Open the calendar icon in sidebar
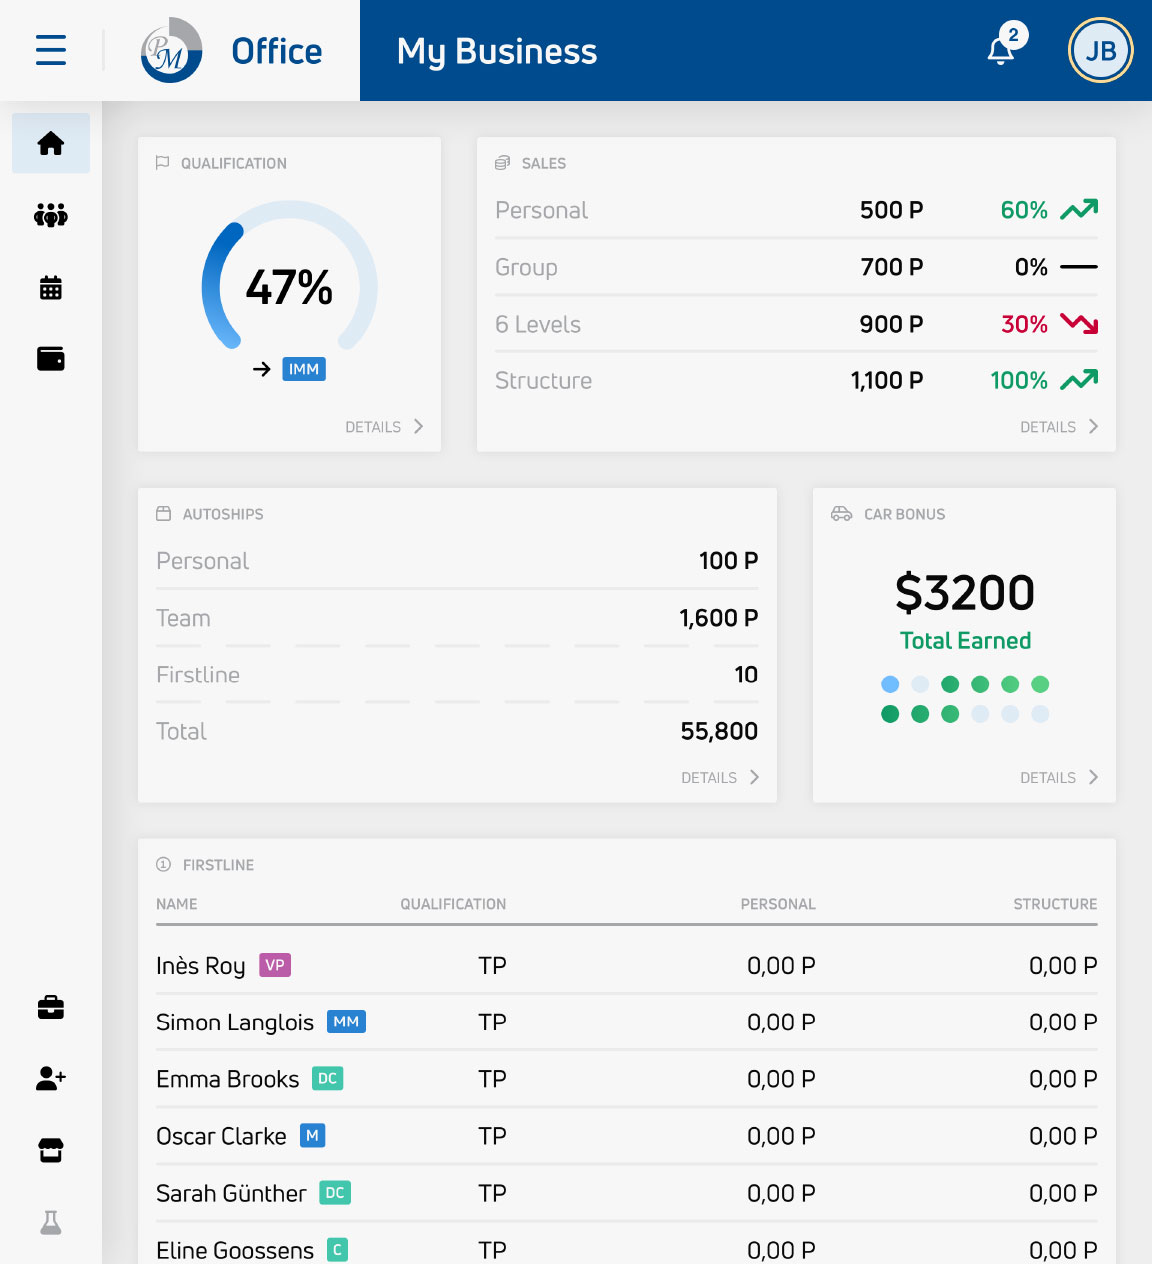The height and width of the screenshot is (1264, 1152). pos(51,288)
